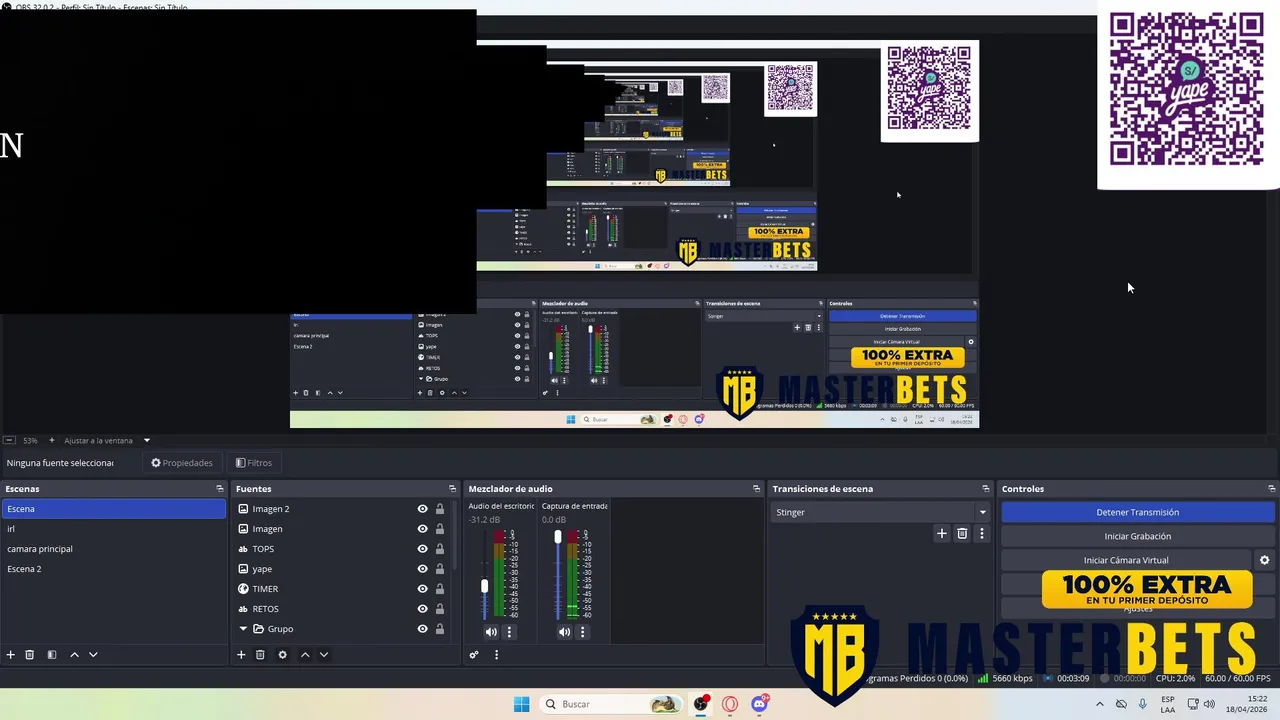Click Iniciar Grabación button
This screenshot has height=720, width=1280.
click(x=1138, y=536)
